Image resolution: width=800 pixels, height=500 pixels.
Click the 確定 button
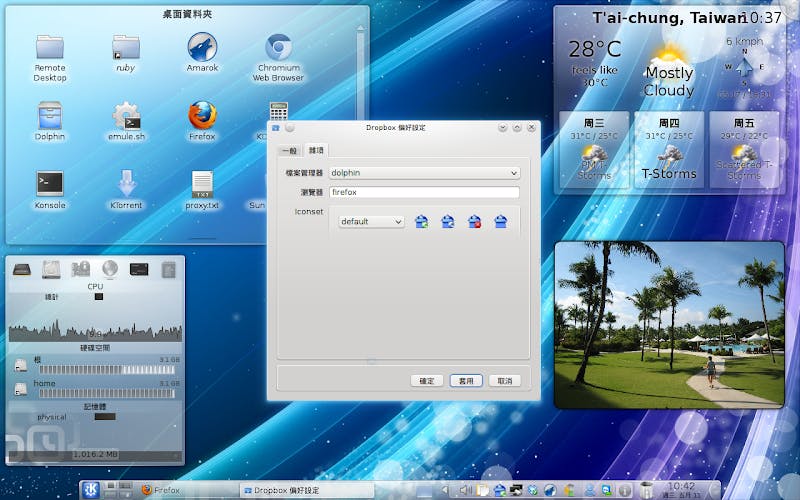[427, 380]
